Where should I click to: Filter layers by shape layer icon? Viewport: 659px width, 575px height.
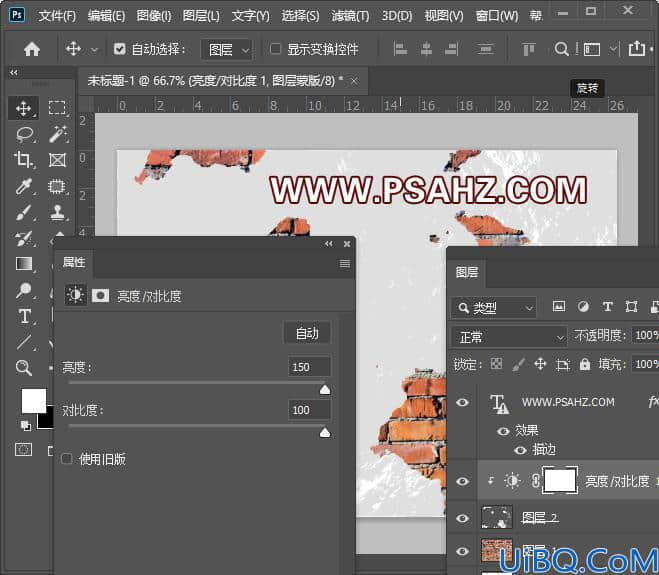(631, 306)
